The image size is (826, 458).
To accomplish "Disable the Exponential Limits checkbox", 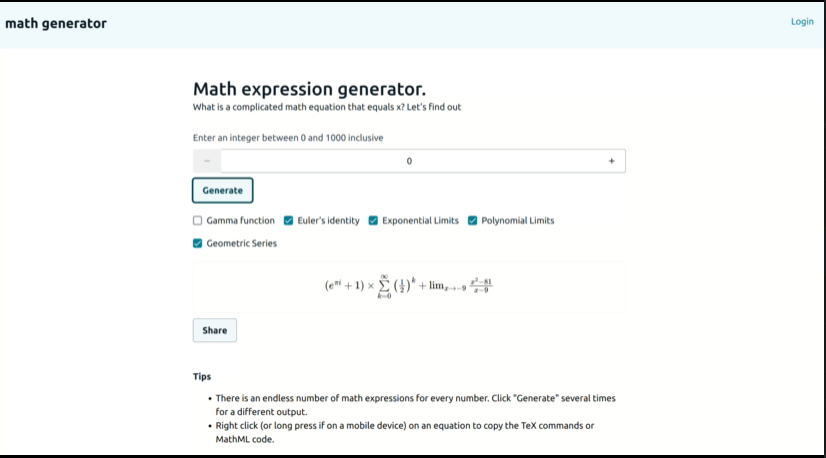I will (373, 221).
